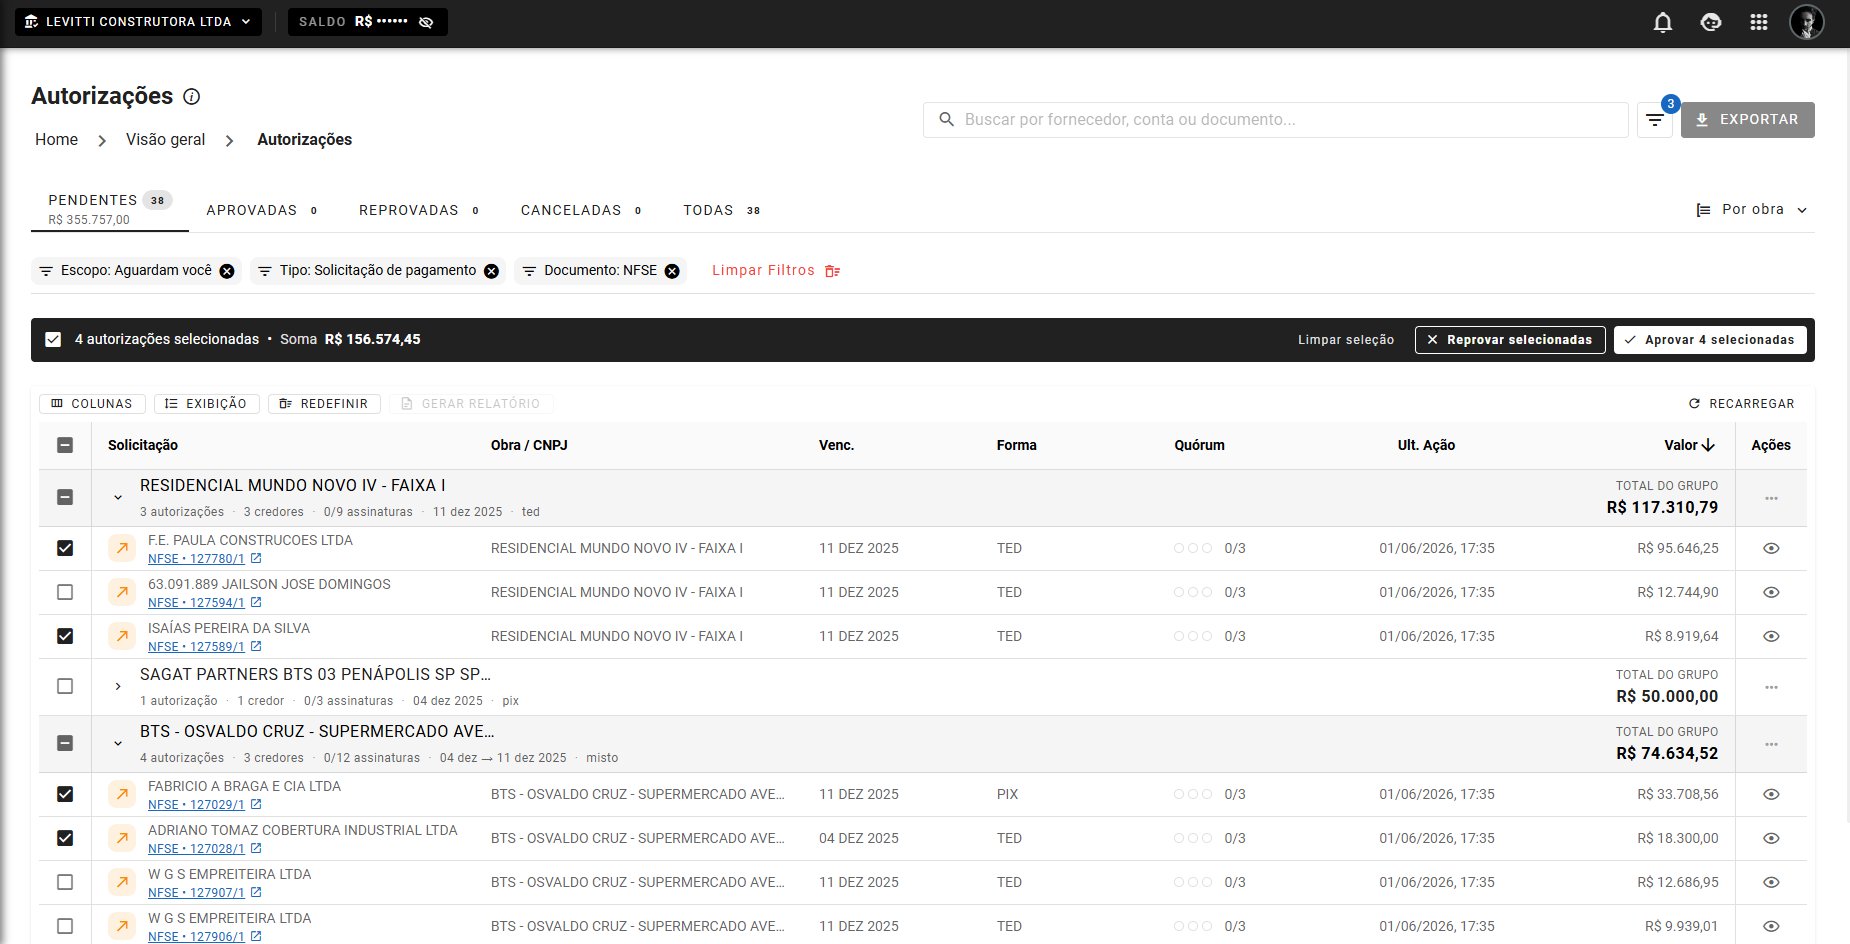The width and height of the screenshot is (1850, 944).
Task: View details eye for ADRIANO TOMAZ row
Action: click(1771, 838)
